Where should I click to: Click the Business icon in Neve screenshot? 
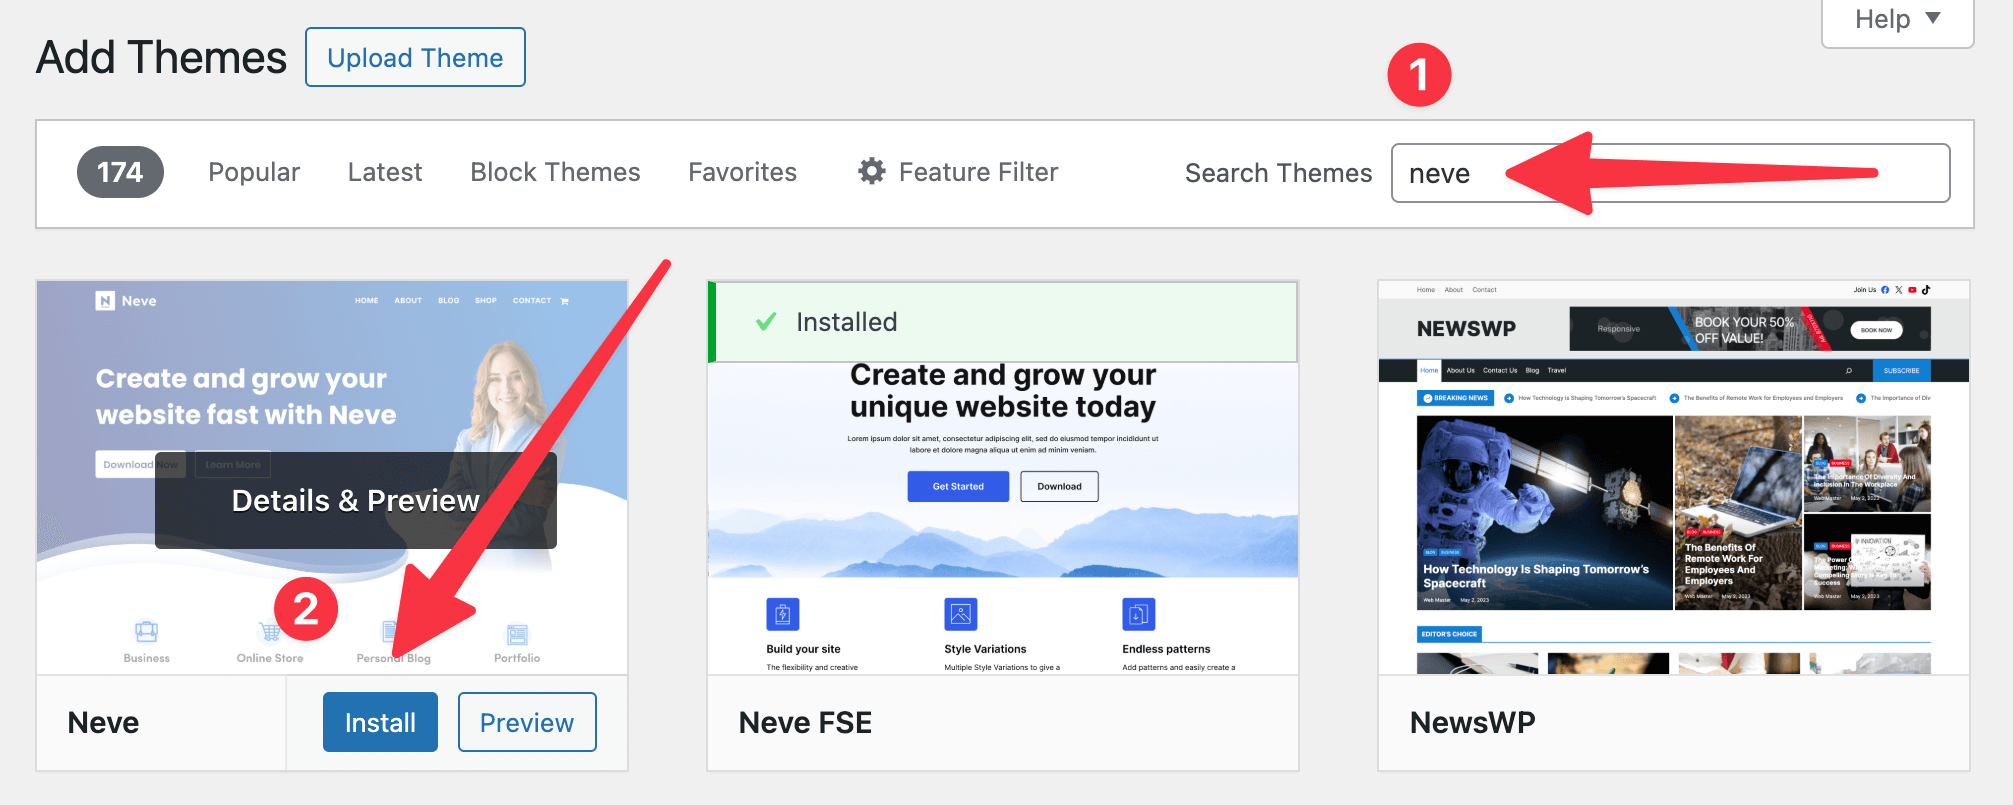(146, 632)
